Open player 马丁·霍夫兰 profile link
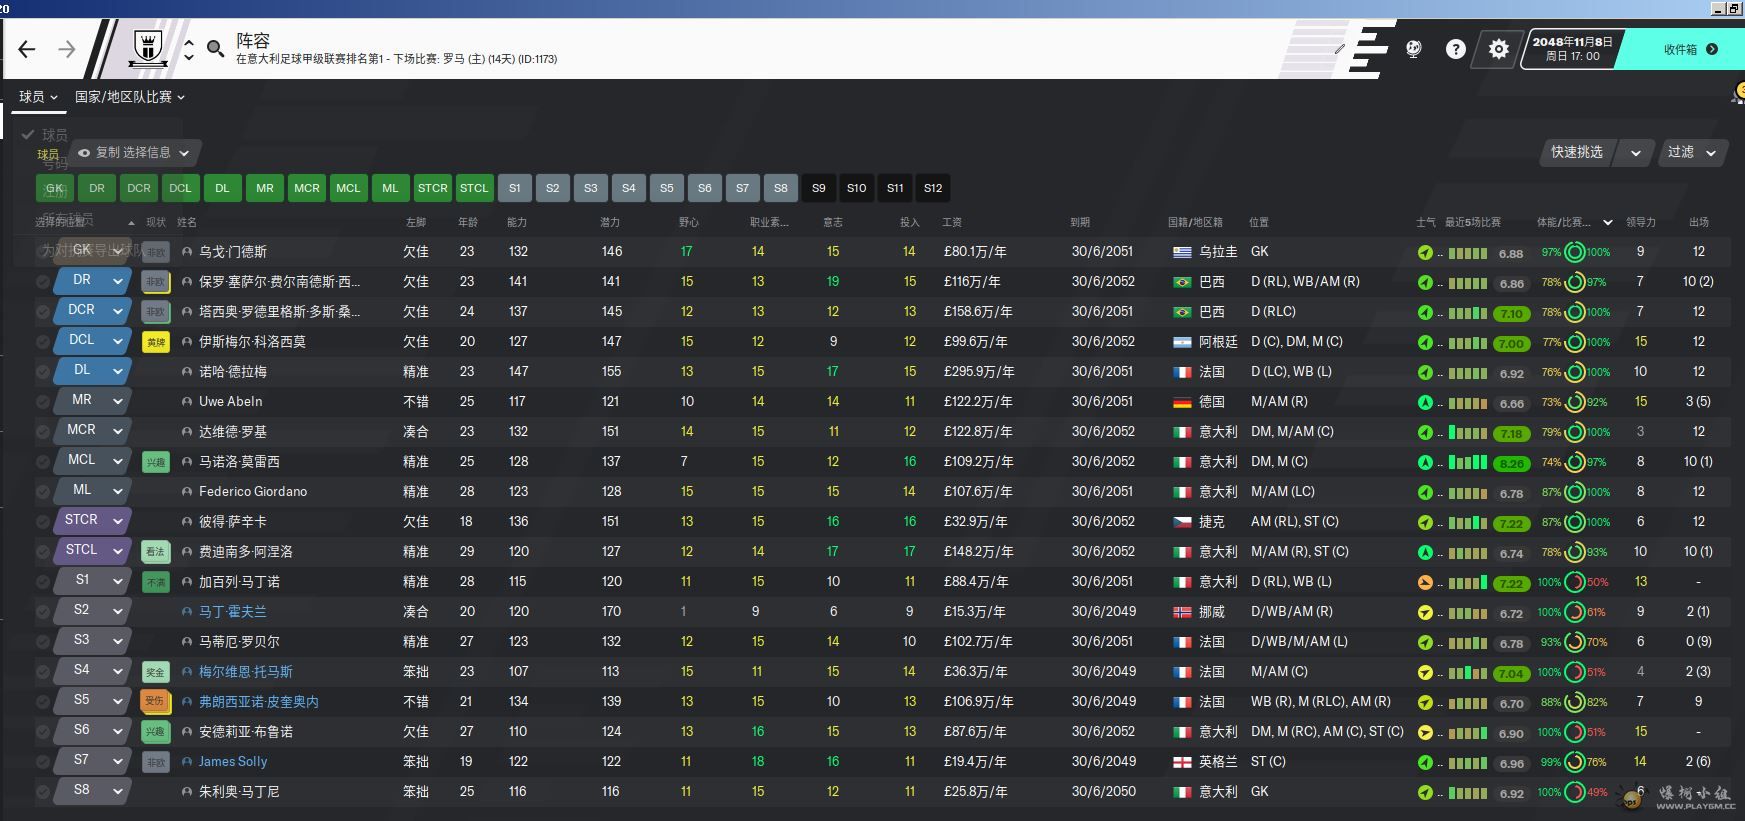This screenshot has width=1745, height=821. click(x=232, y=612)
